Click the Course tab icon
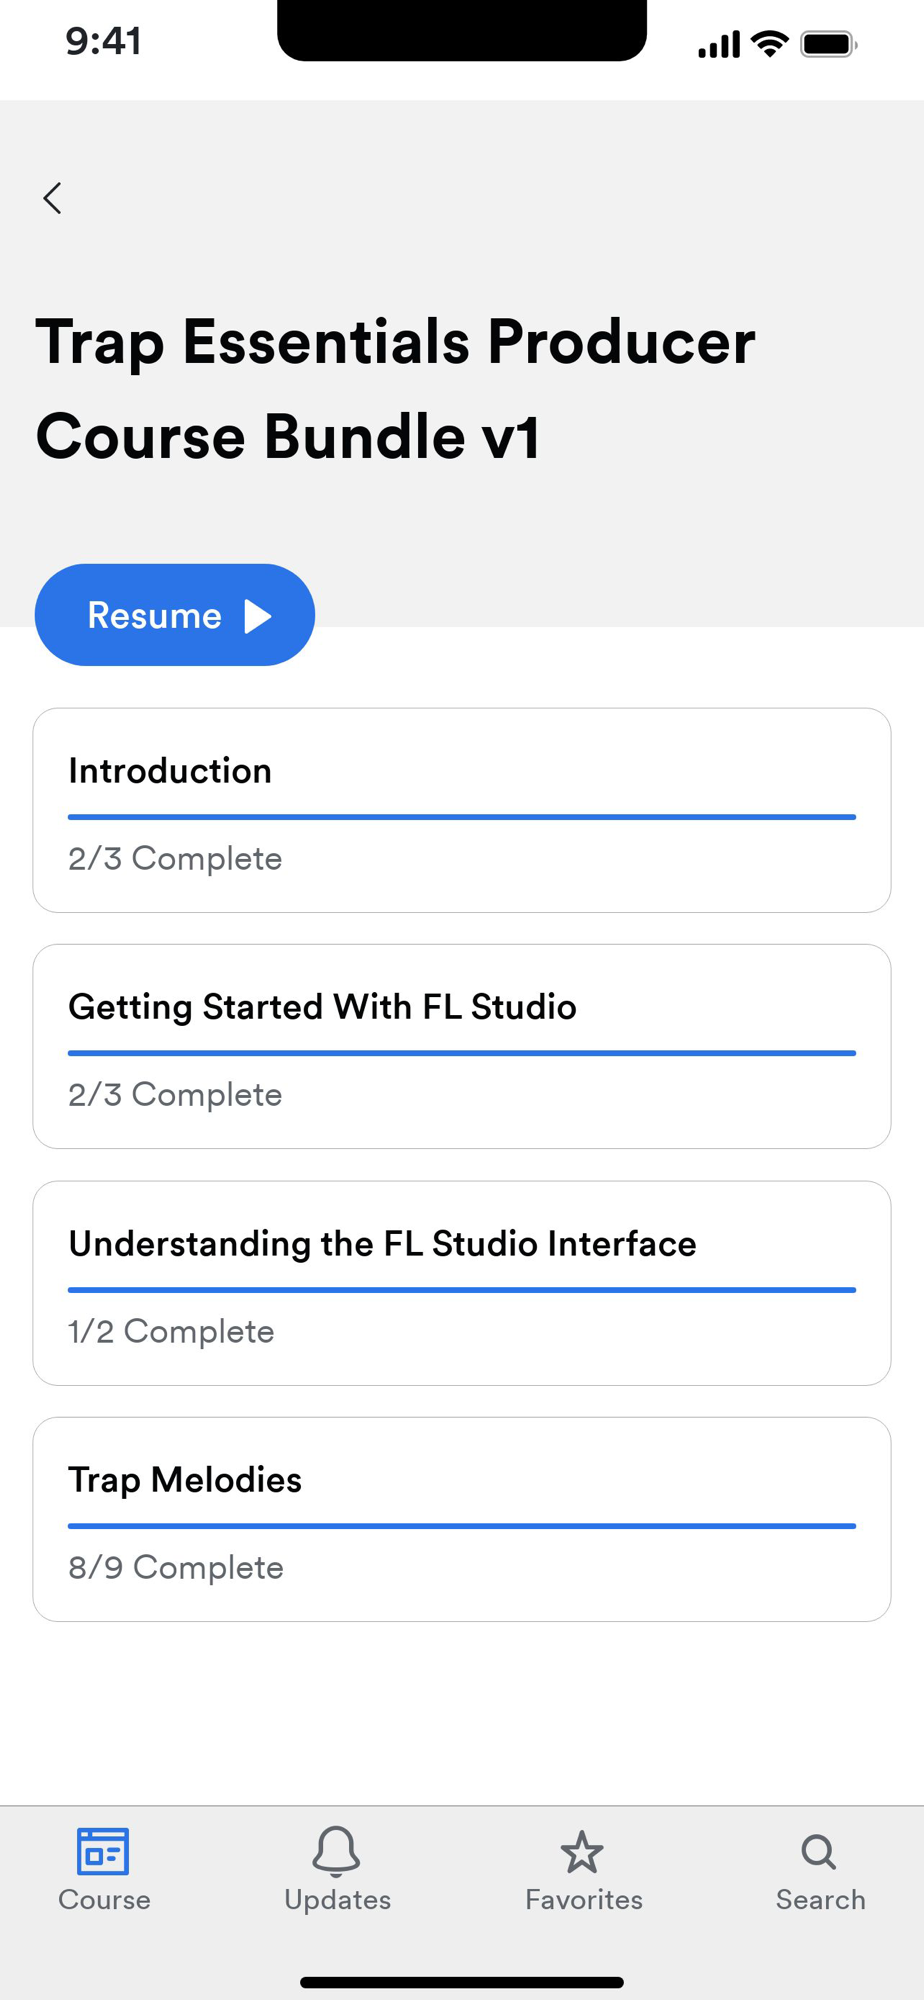Viewport: 924px width, 2000px height. click(x=103, y=1851)
